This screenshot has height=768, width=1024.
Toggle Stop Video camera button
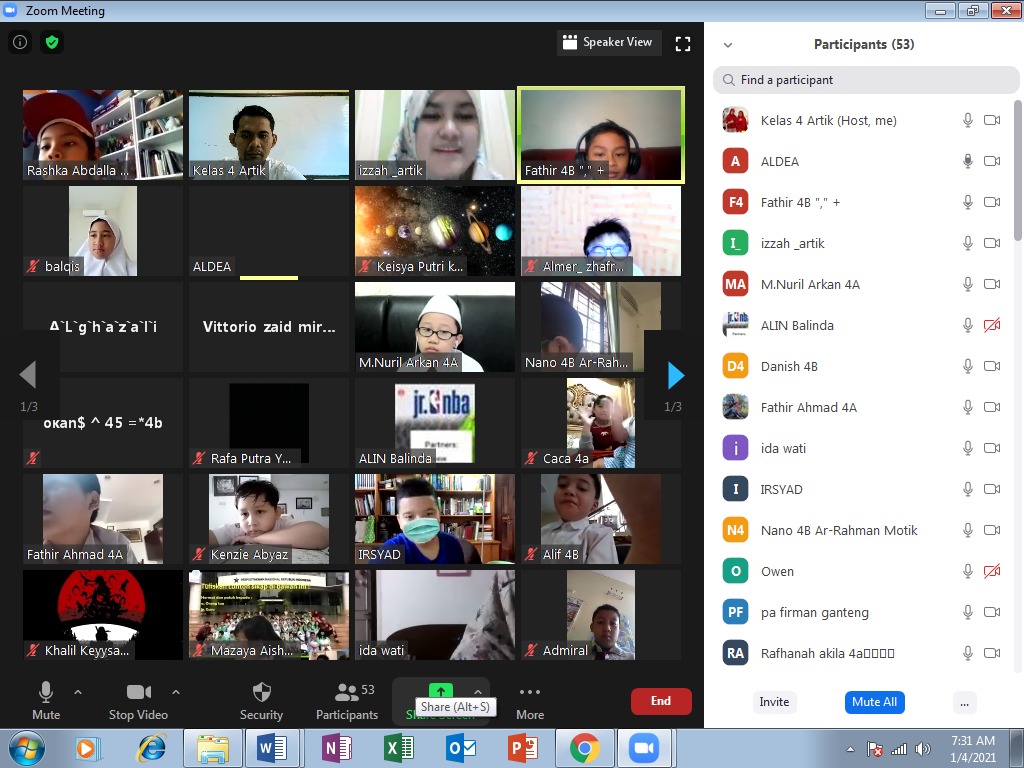138,692
